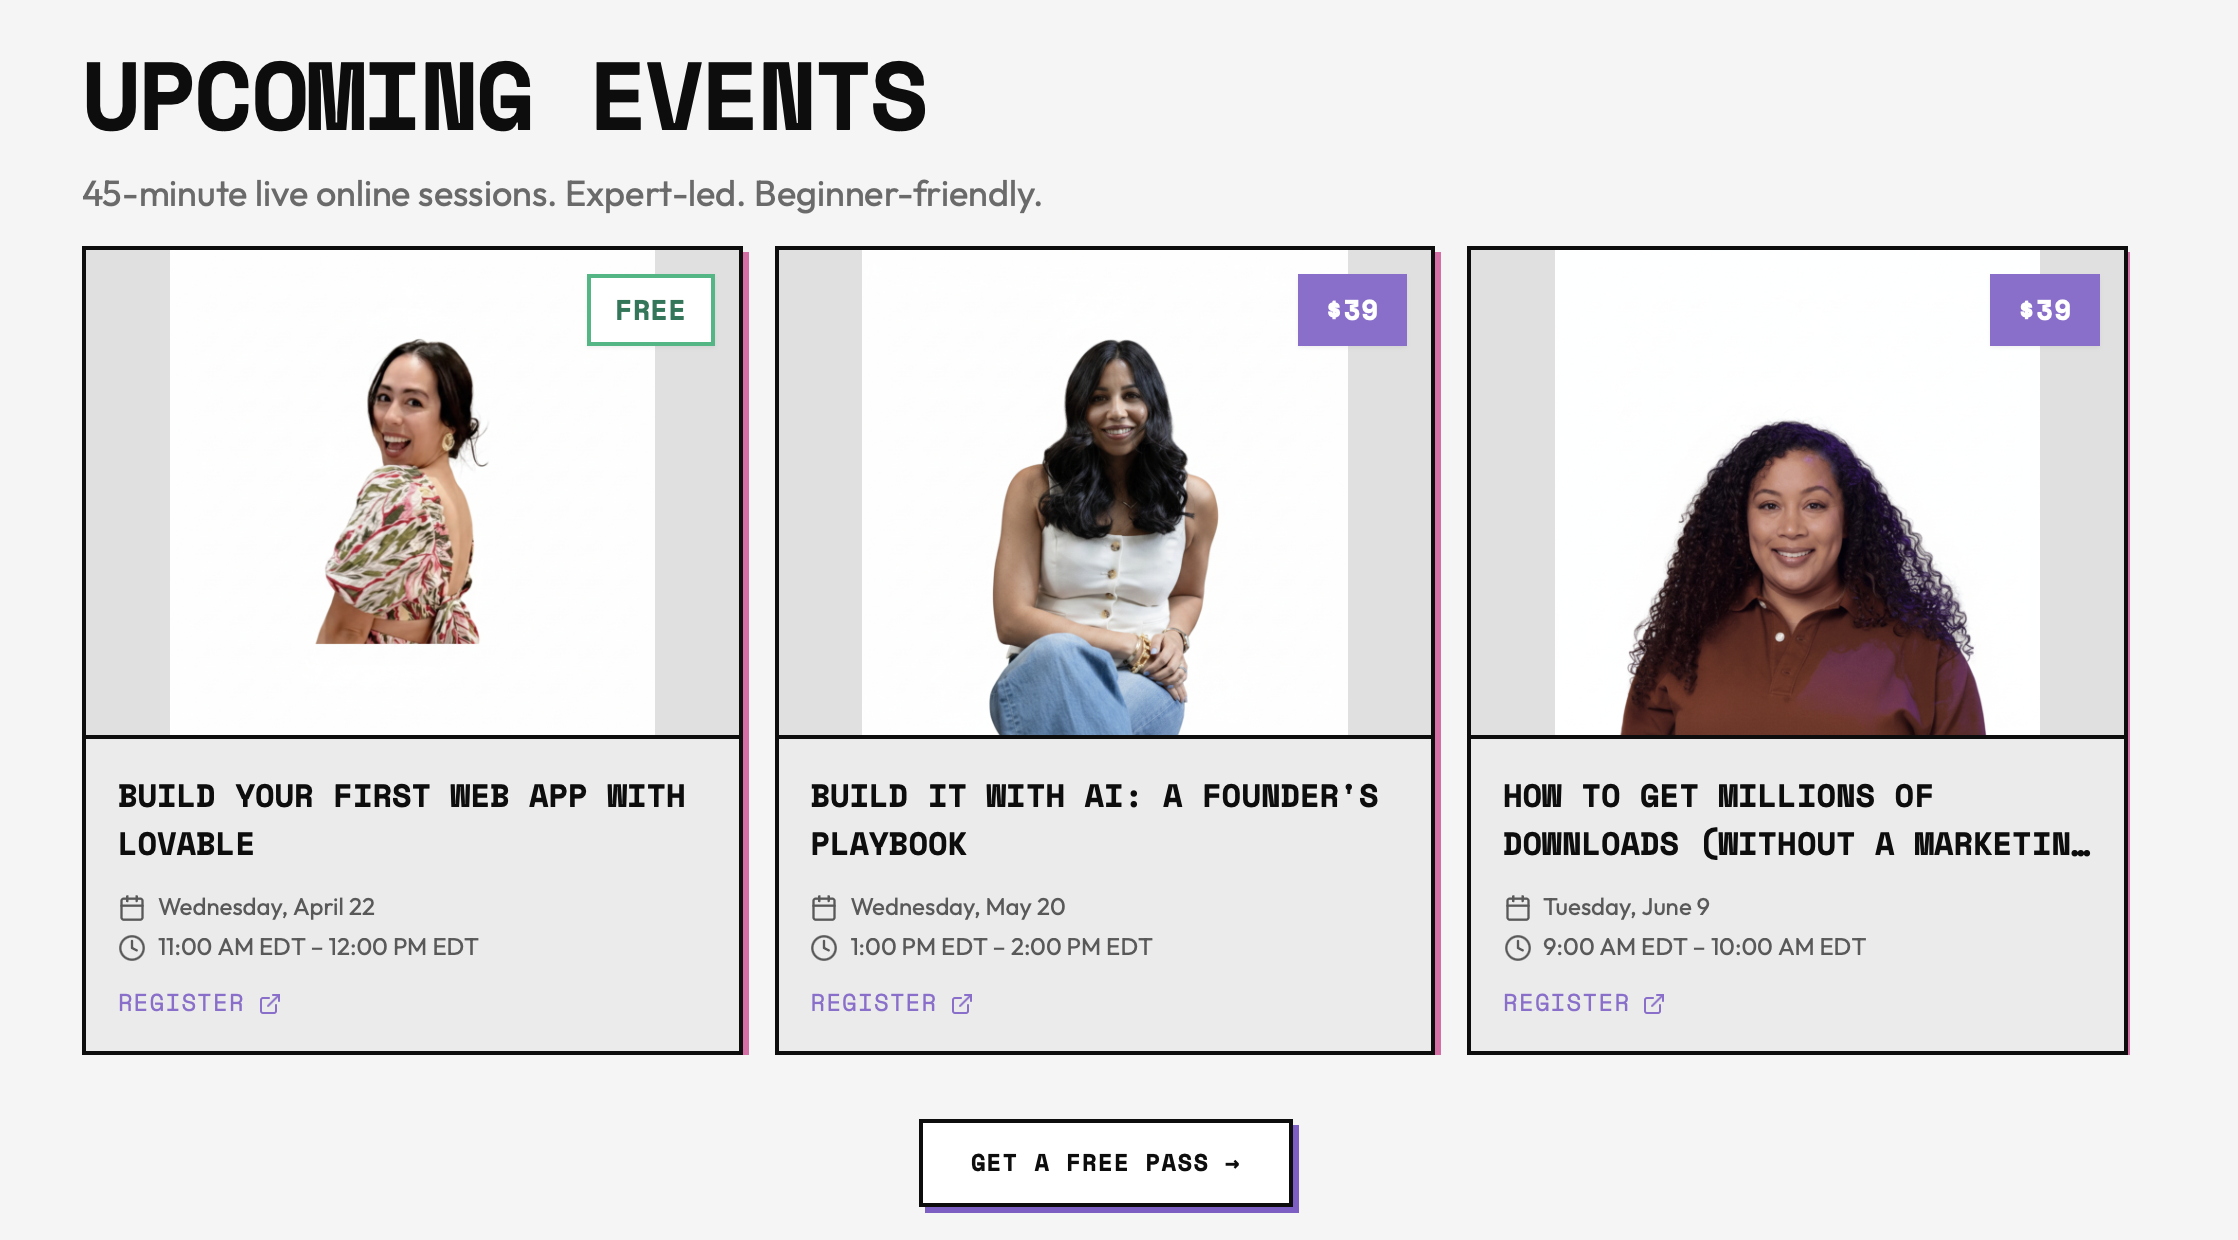Screen dimensions: 2238x1240
Task: Click the clock icon next to 9:00 AM EDT
Action: (1517, 947)
